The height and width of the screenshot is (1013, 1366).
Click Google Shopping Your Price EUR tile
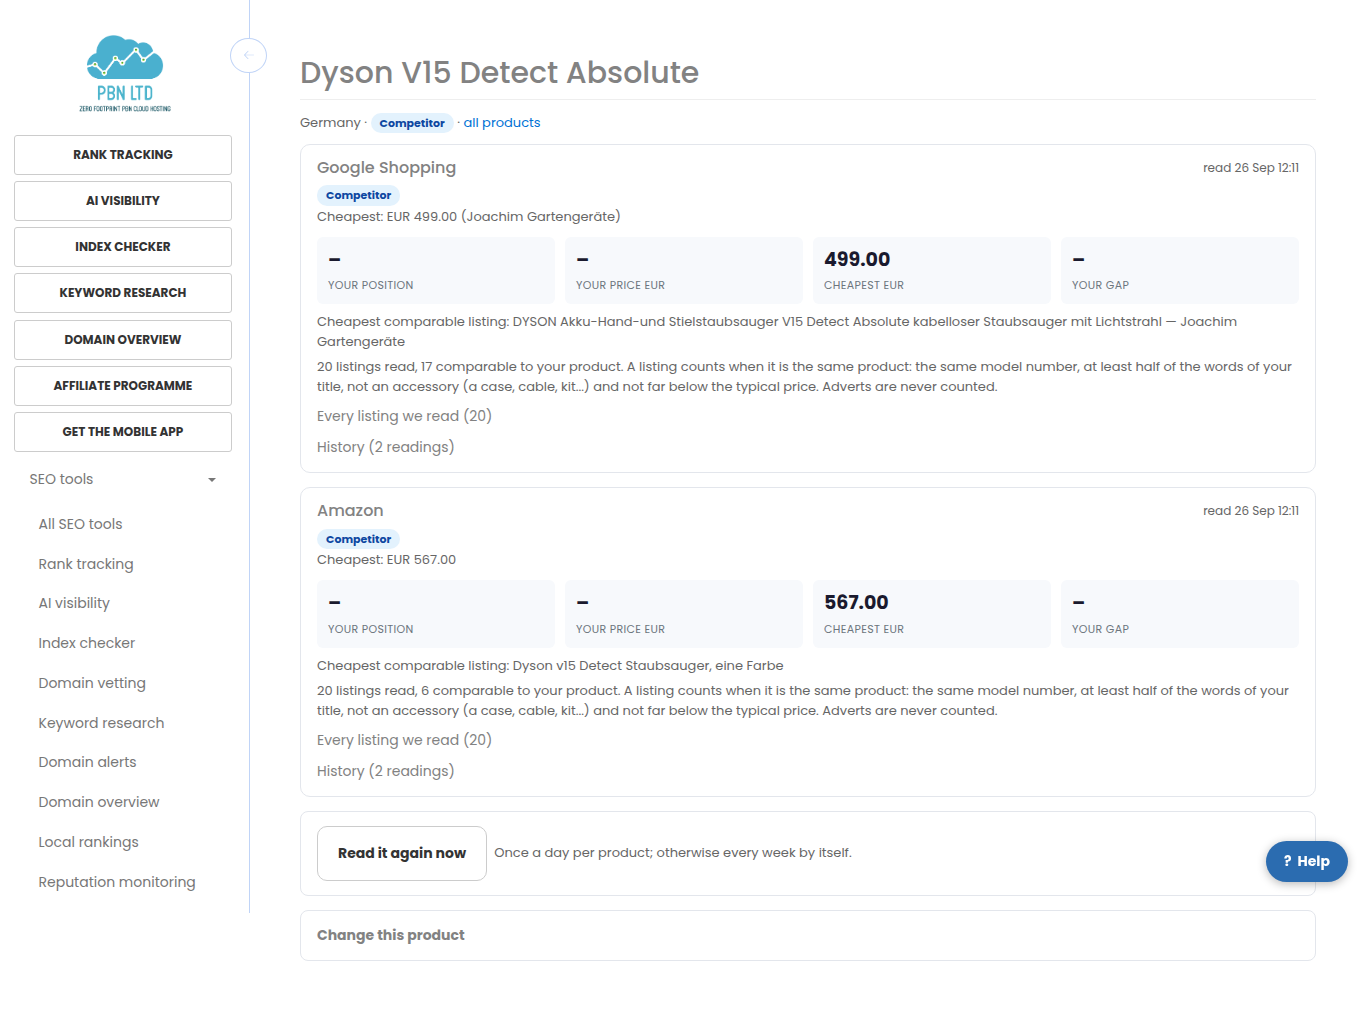[x=684, y=271]
